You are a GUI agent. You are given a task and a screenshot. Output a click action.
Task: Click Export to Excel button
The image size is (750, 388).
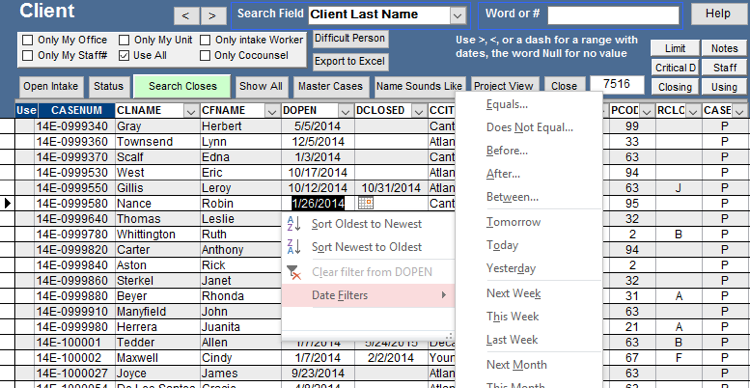(351, 61)
